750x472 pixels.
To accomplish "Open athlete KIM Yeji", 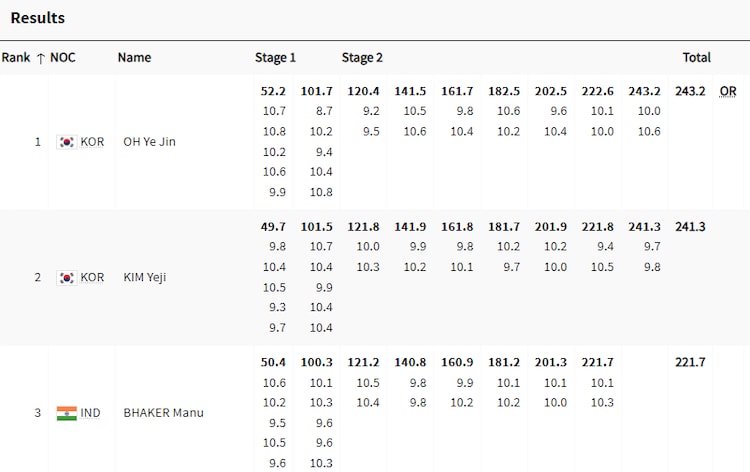I will click(145, 277).
